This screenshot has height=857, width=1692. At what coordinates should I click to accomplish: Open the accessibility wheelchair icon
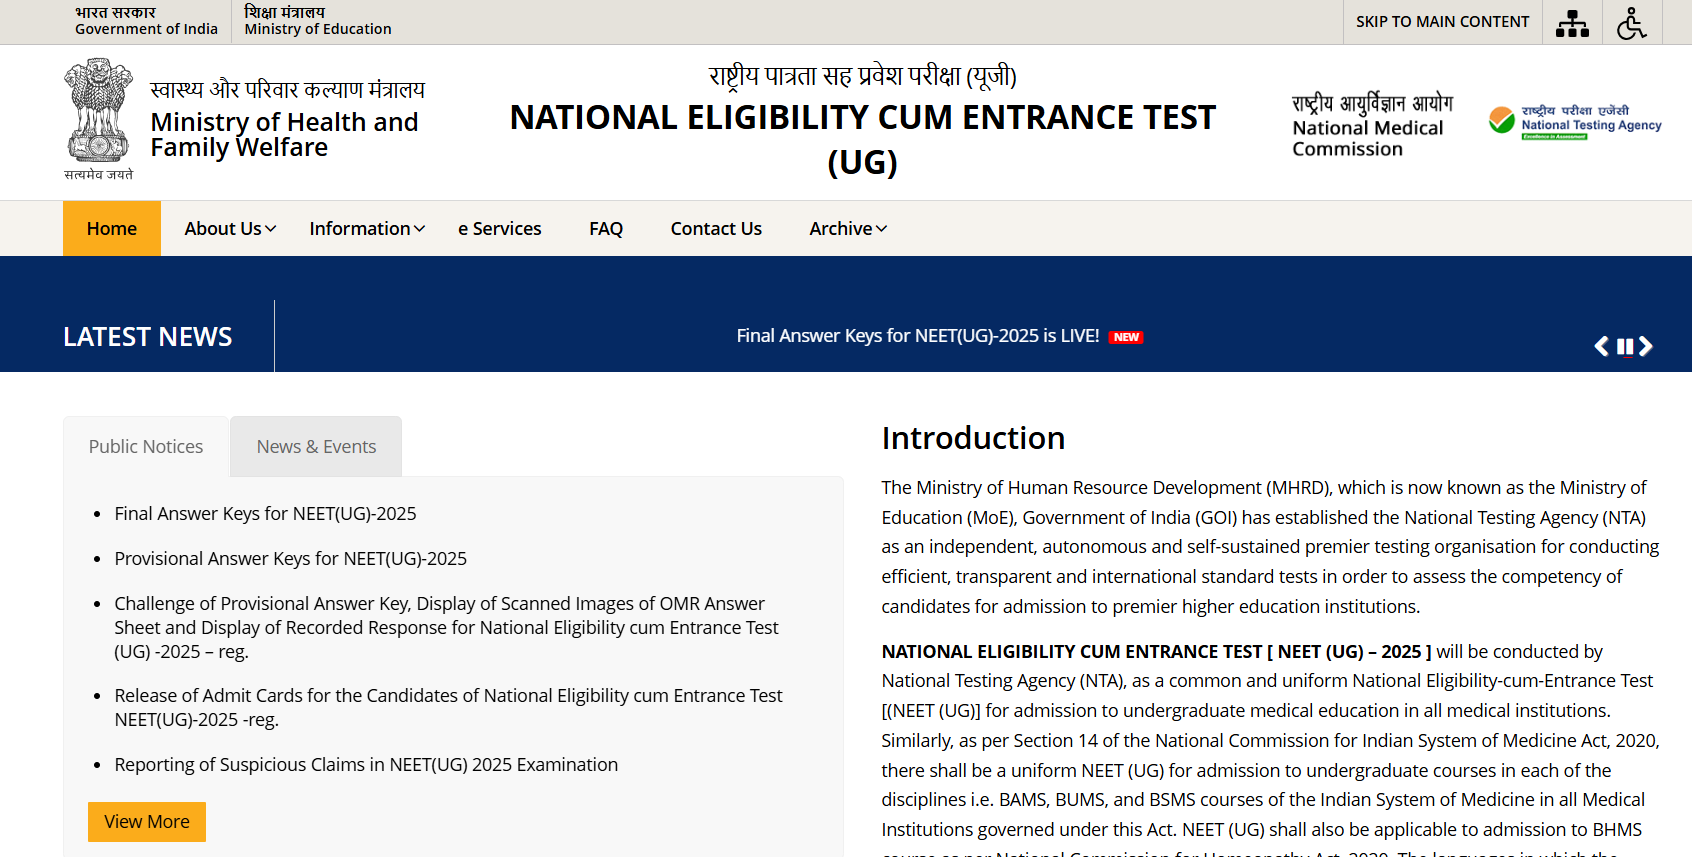click(x=1632, y=22)
